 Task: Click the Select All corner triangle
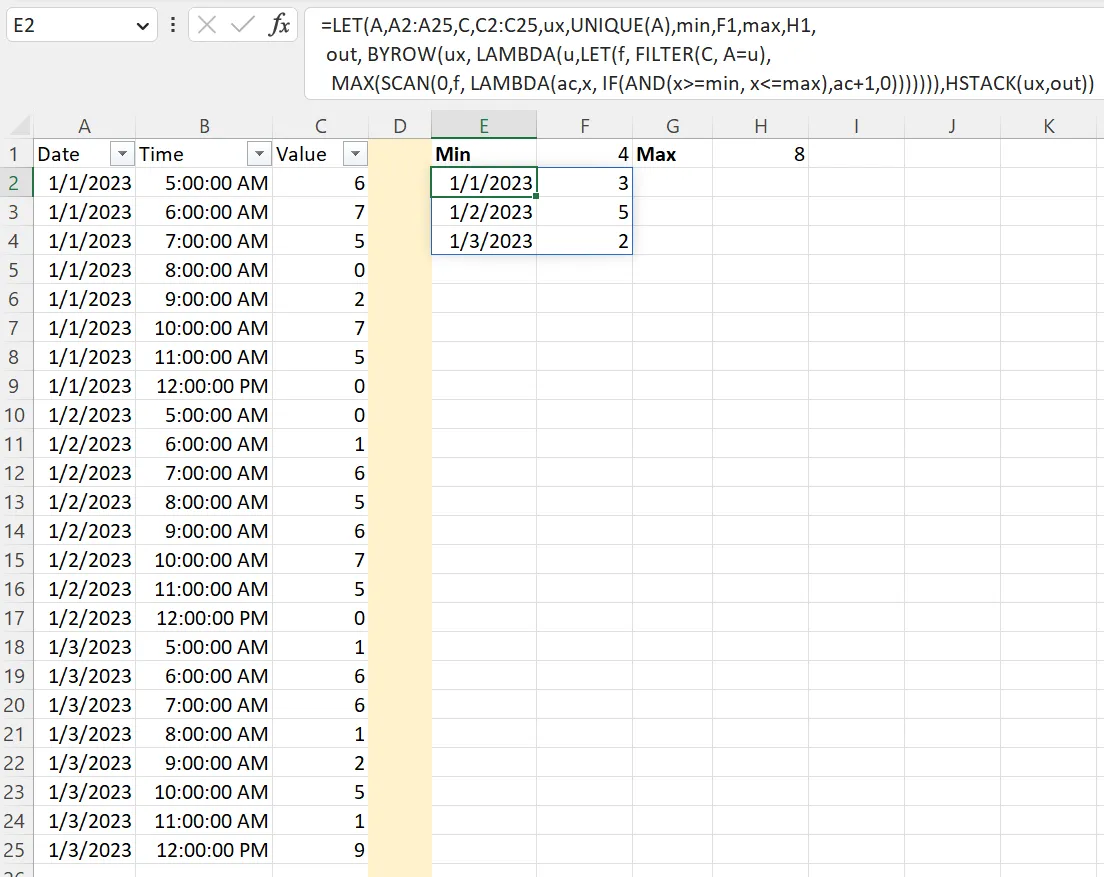[x=21, y=127]
